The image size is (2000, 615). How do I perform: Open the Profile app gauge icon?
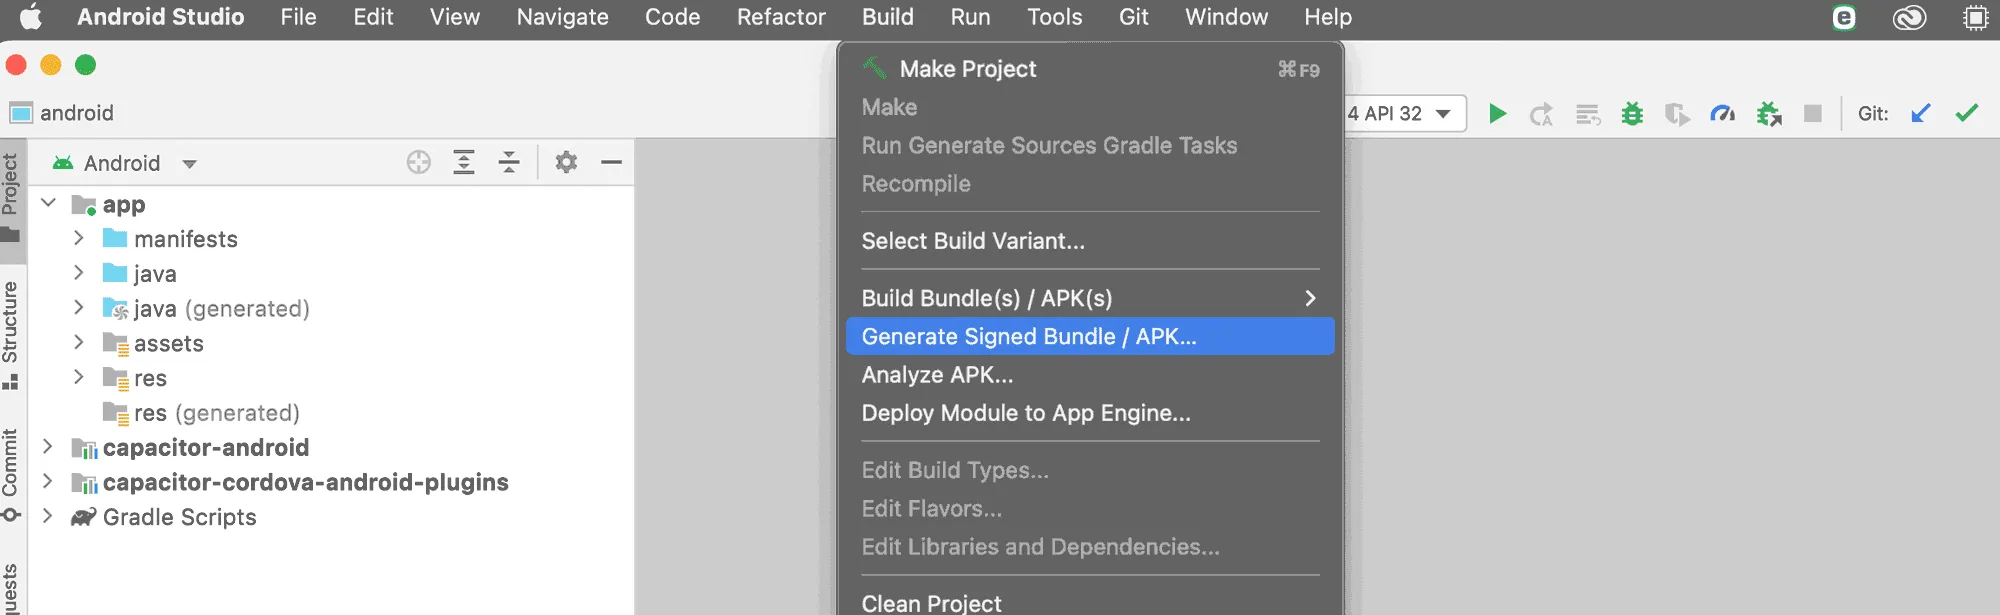(x=1722, y=114)
